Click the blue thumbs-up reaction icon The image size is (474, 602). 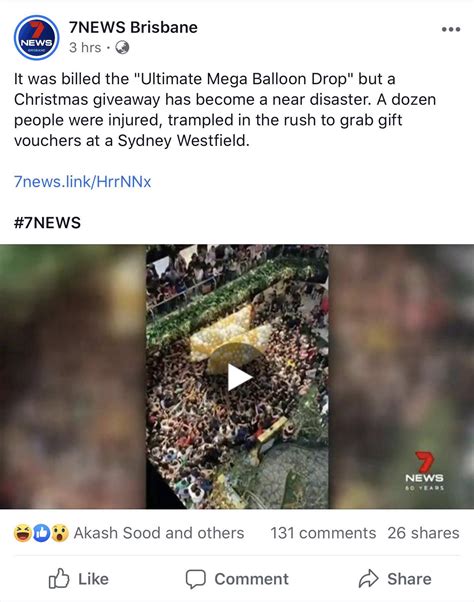[41, 533]
